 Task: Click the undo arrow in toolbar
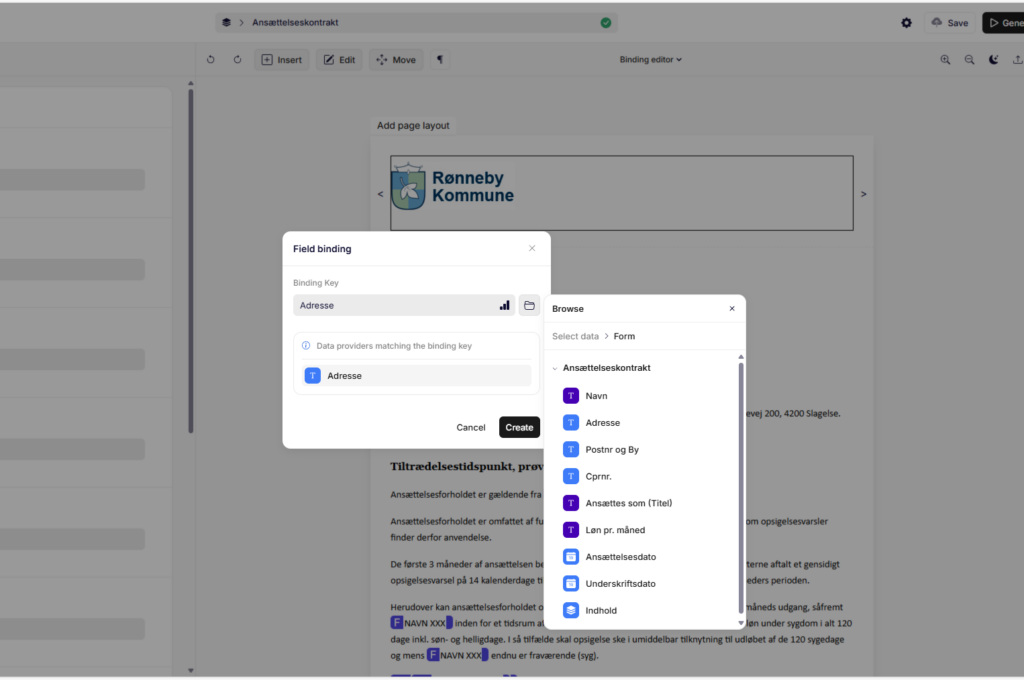(x=211, y=60)
